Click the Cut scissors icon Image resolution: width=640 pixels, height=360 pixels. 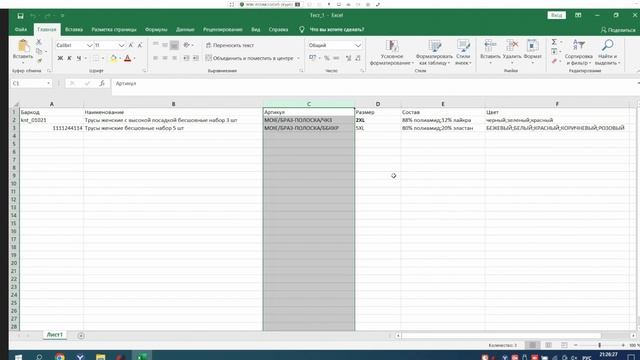pos(39,42)
